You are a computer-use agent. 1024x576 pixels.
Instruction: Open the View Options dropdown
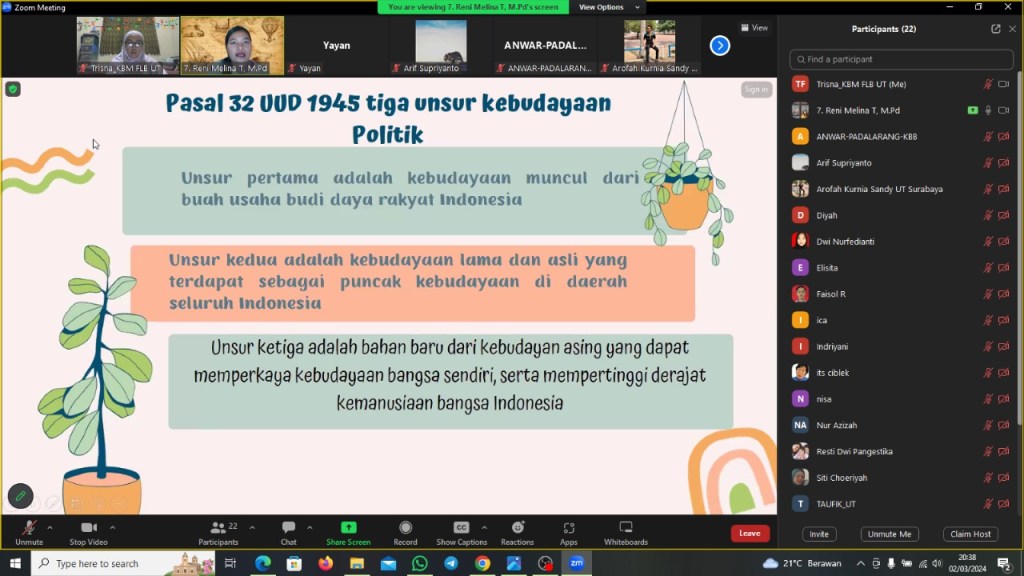(x=605, y=7)
